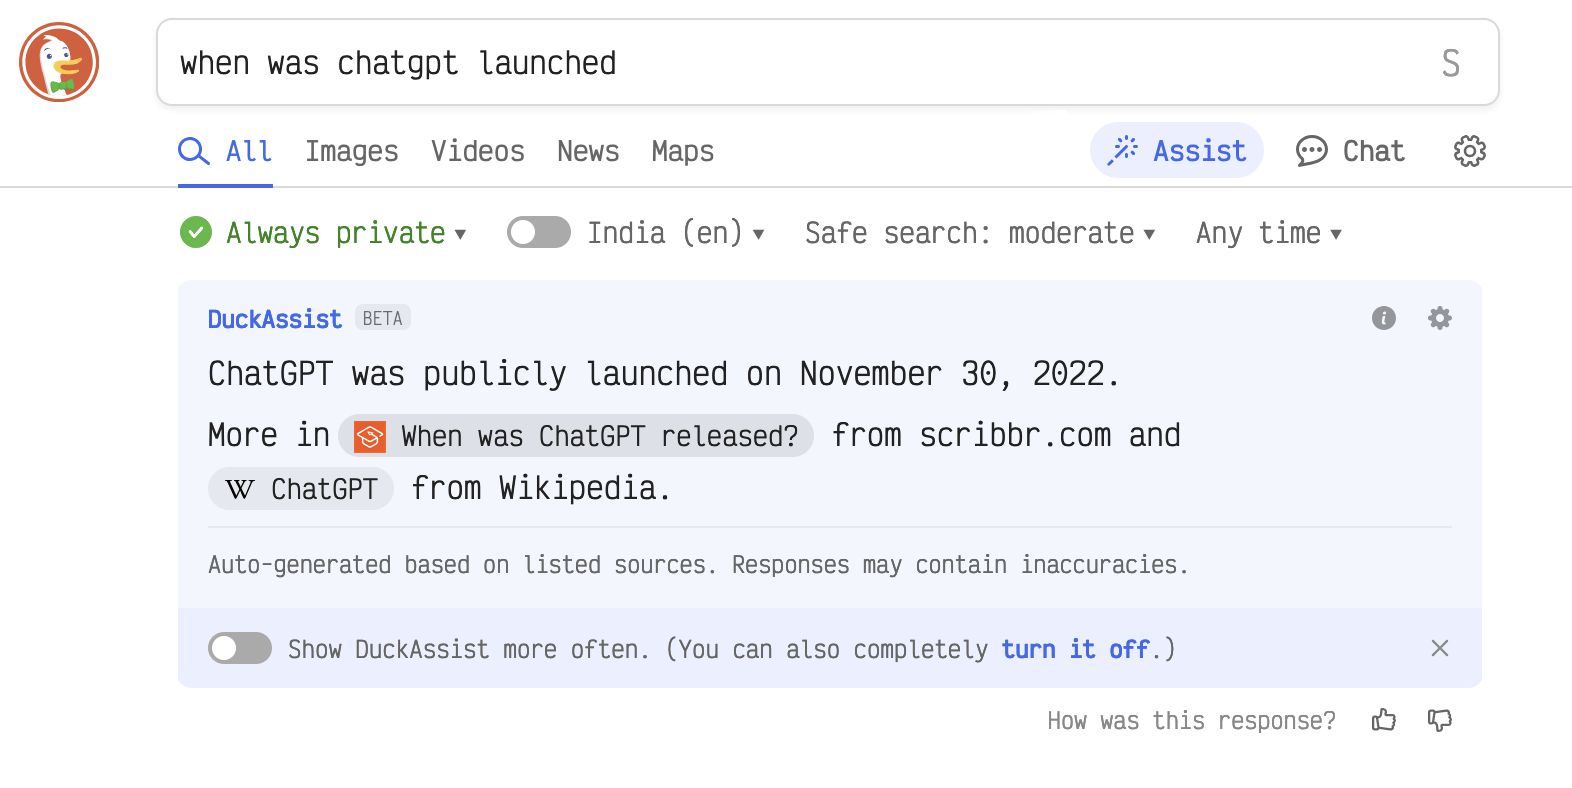Toggle Show DuckAssist more often switch

click(x=240, y=648)
